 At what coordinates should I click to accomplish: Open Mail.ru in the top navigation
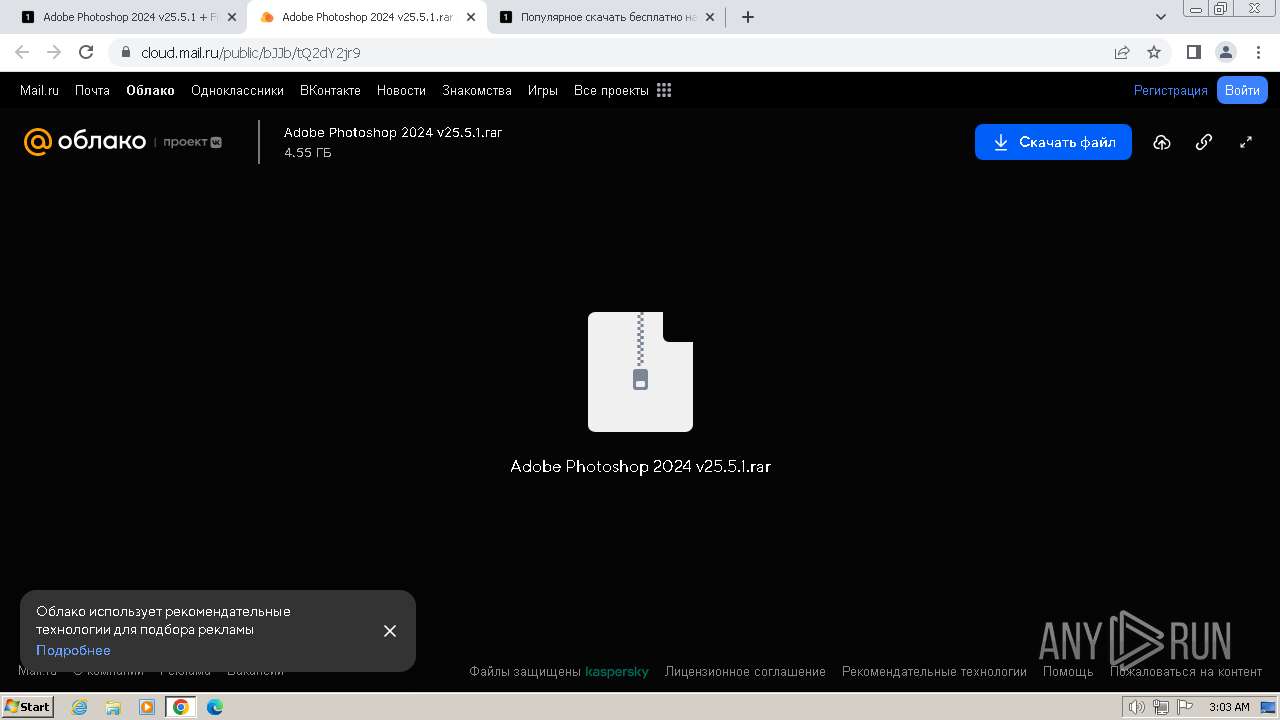39,90
